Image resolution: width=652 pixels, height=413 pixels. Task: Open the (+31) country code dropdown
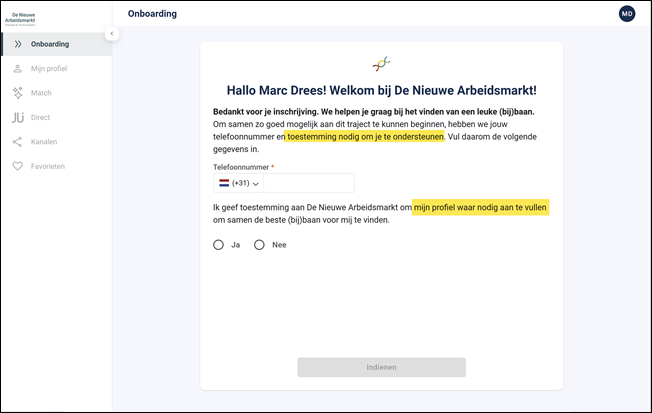239,183
